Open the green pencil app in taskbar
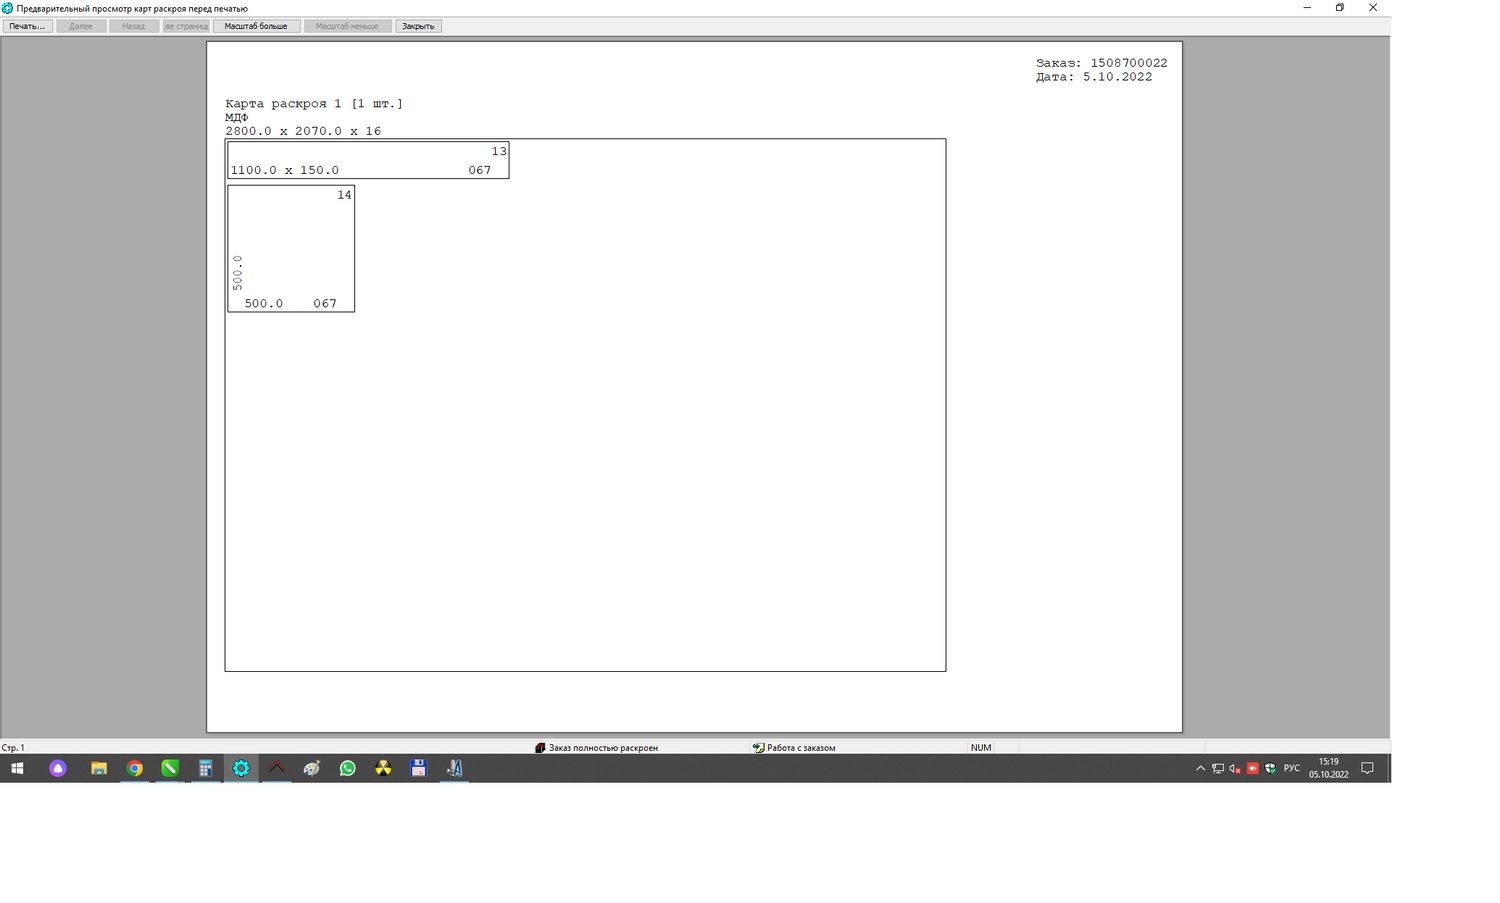1500x903 pixels. coord(170,768)
